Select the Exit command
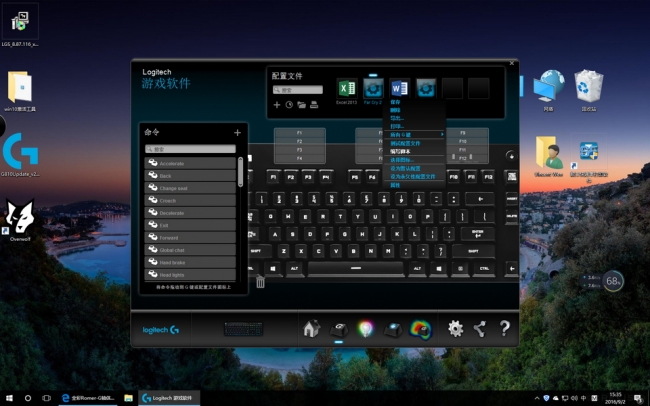The image size is (650, 406). pyautogui.click(x=190, y=225)
